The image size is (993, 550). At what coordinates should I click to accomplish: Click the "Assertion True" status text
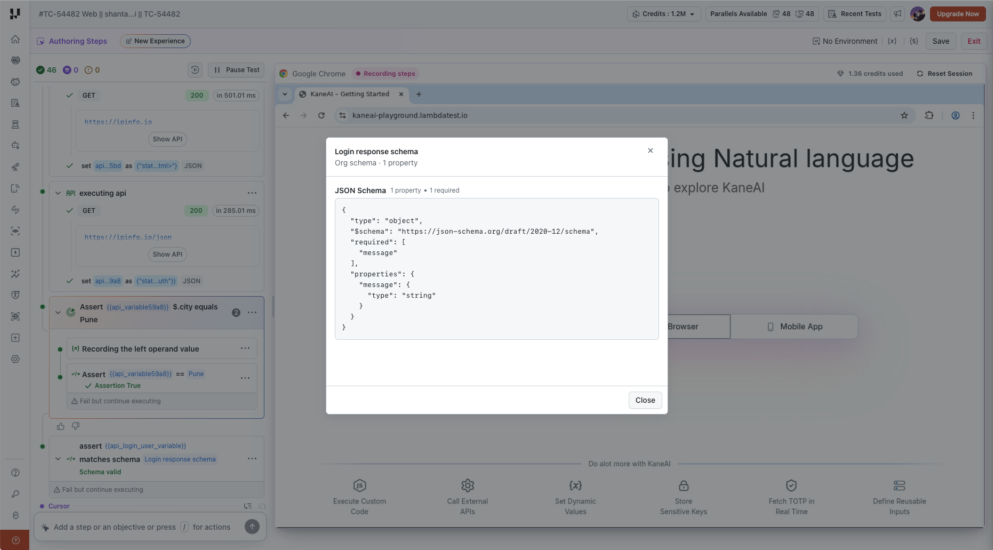[118, 385]
